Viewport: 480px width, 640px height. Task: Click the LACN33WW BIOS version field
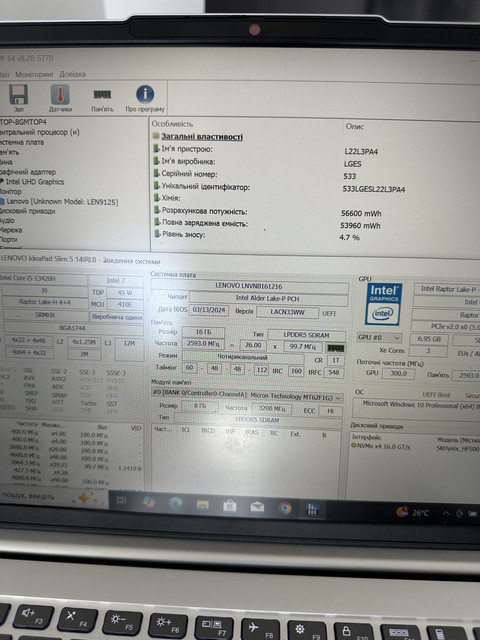pos(288,312)
